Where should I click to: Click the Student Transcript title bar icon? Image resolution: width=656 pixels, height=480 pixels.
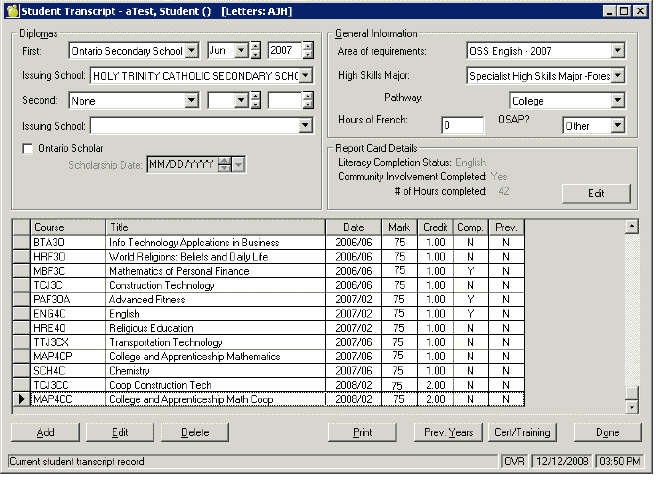[x=11, y=11]
